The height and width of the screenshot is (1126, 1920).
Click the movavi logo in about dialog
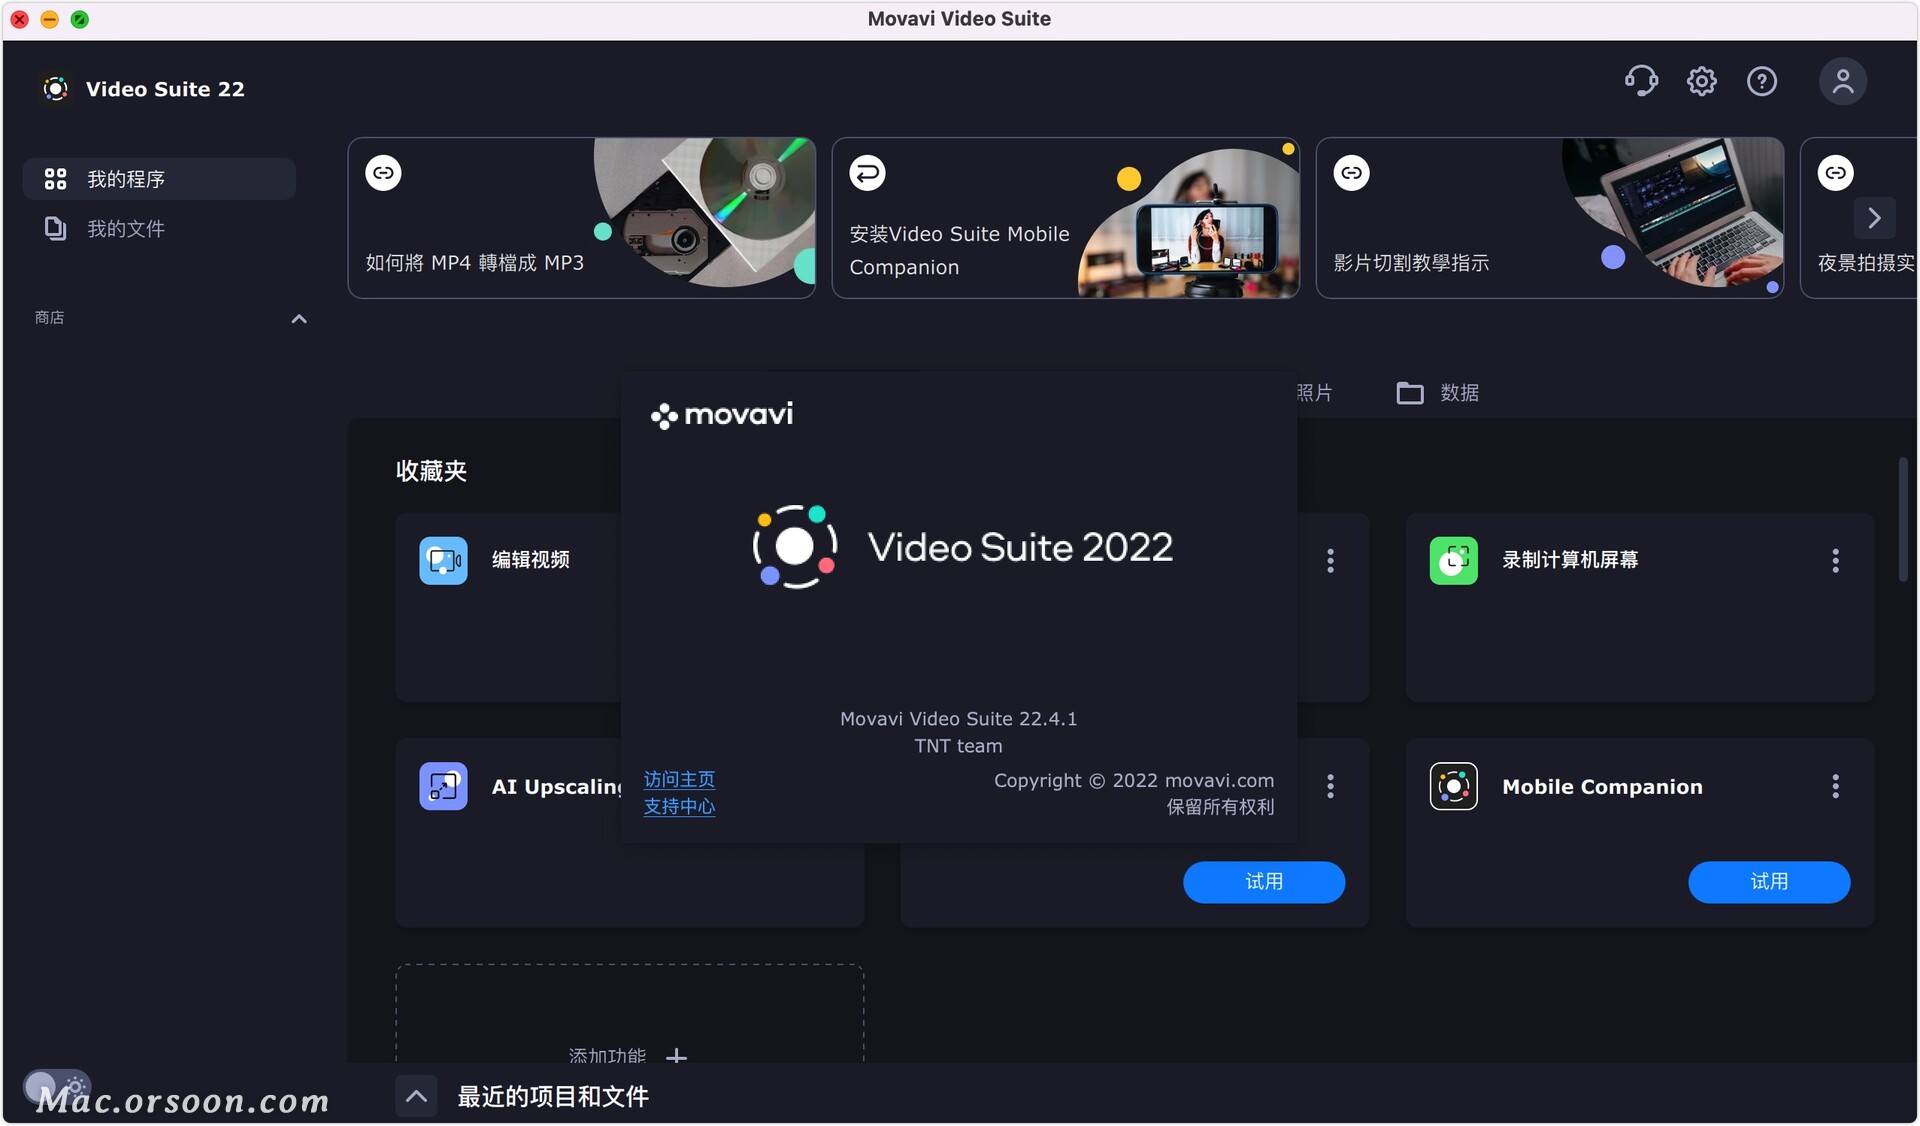click(721, 415)
